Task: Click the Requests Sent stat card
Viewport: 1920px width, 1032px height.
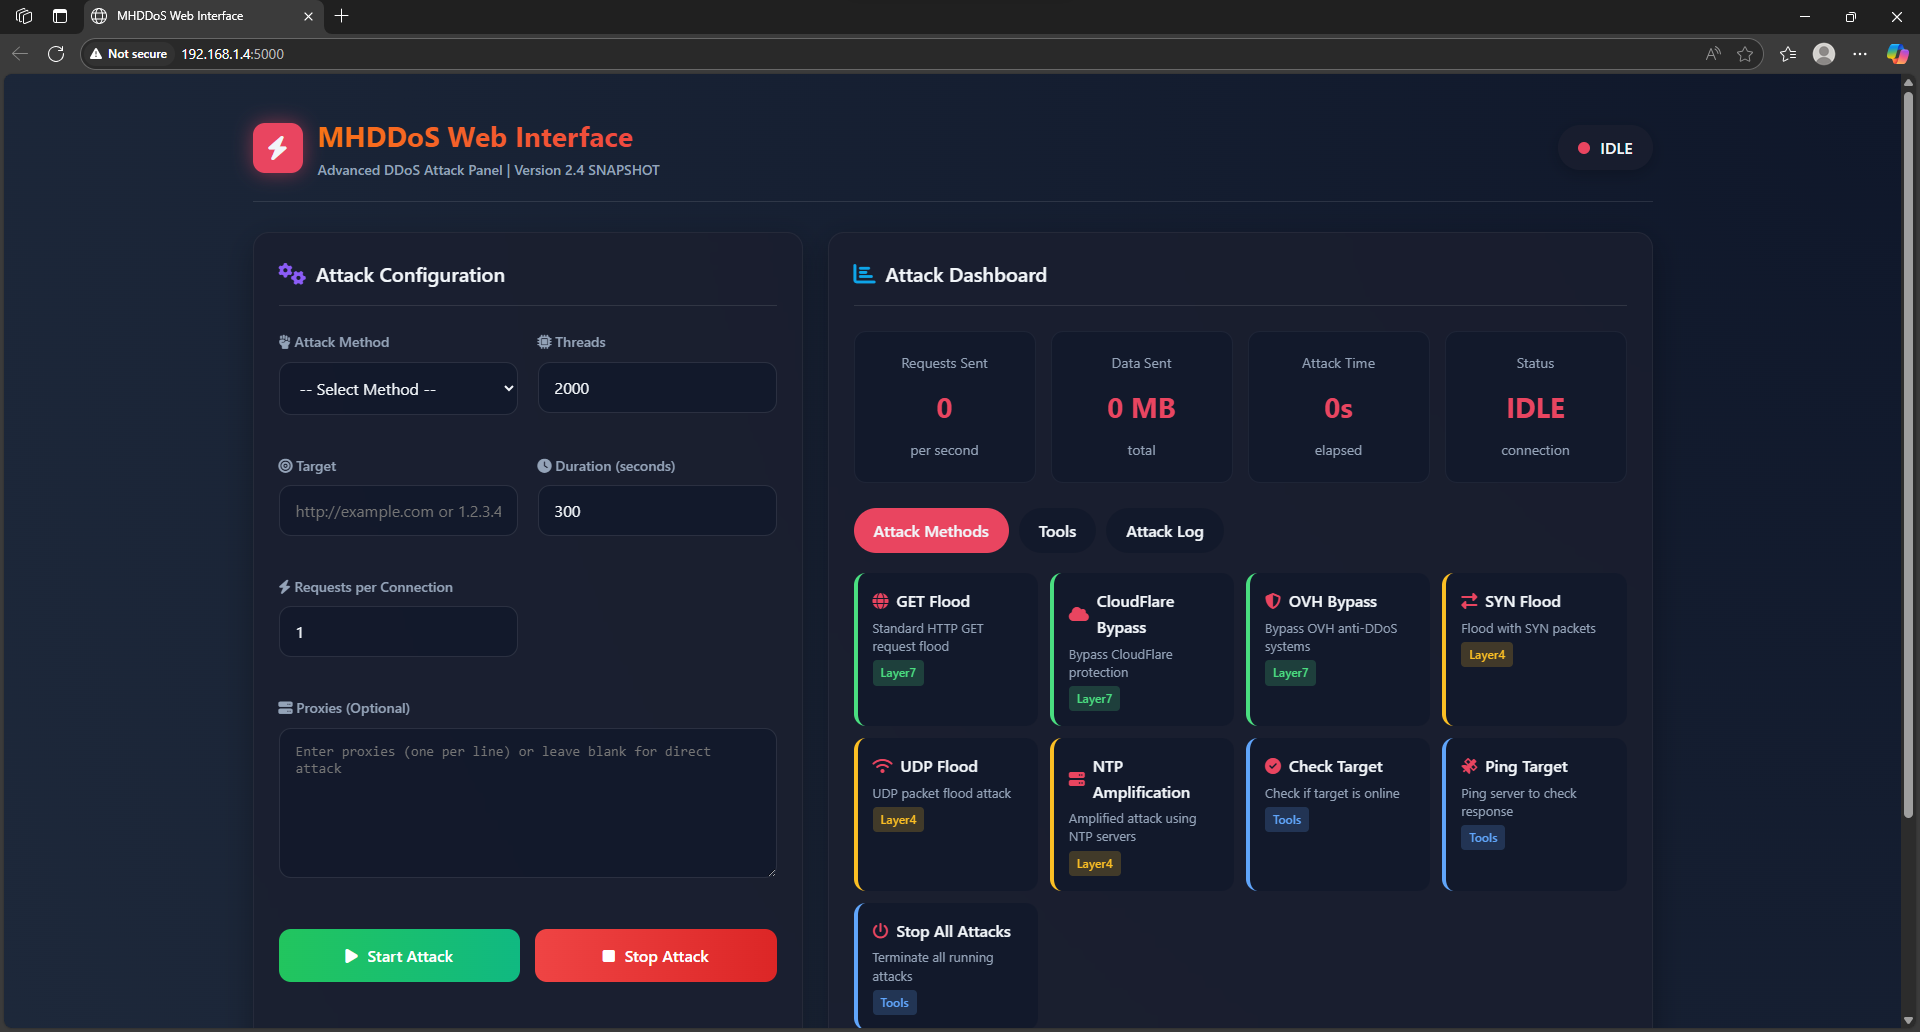Action: tap(944, 407)
